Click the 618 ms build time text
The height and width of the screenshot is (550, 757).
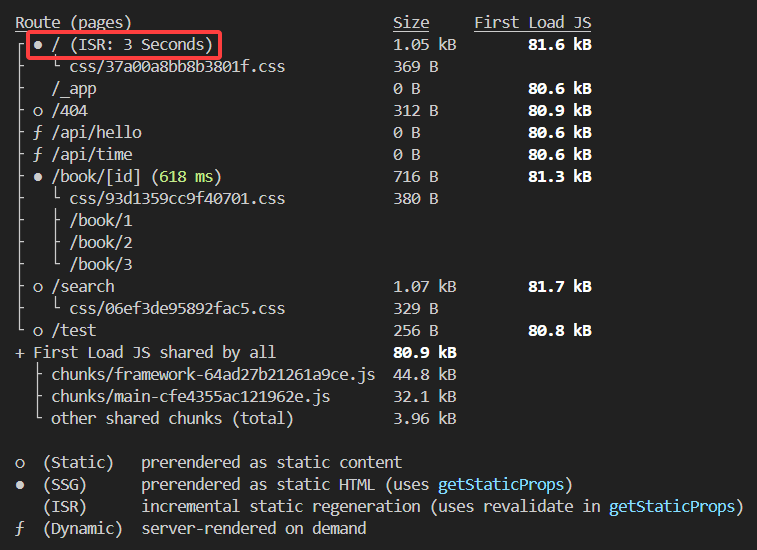[x=186, y=177]
